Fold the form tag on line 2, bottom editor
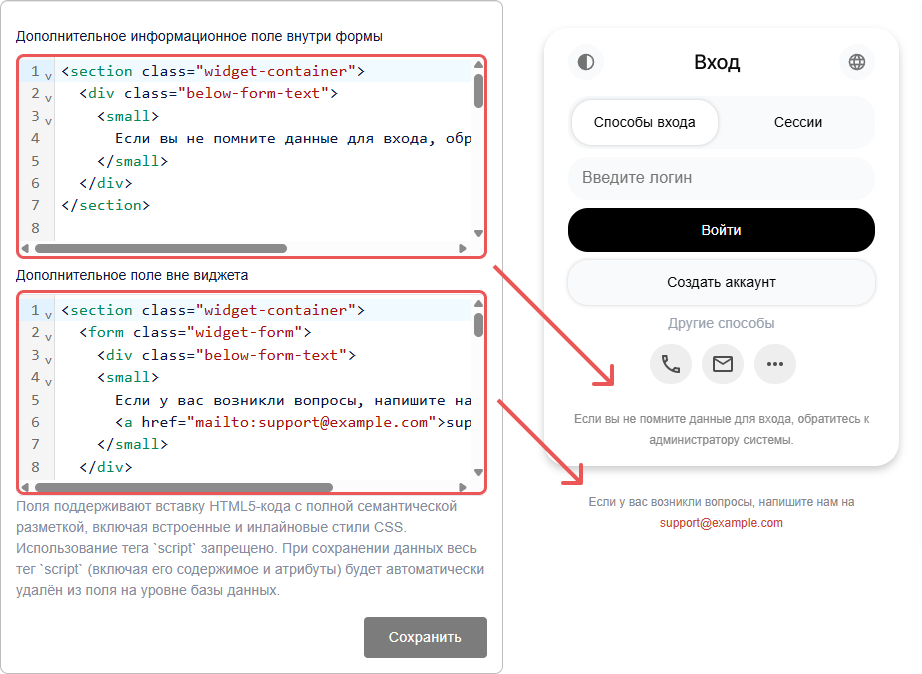This screenshot has width=922, height=674. [x=48, y=335]
